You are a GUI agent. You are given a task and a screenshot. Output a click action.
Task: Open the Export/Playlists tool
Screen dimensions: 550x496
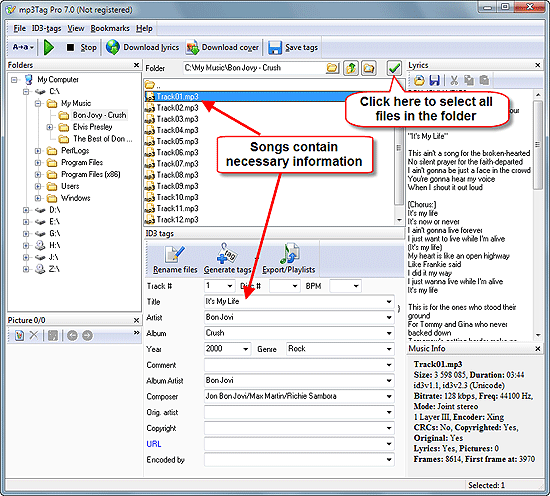[289, 258]
